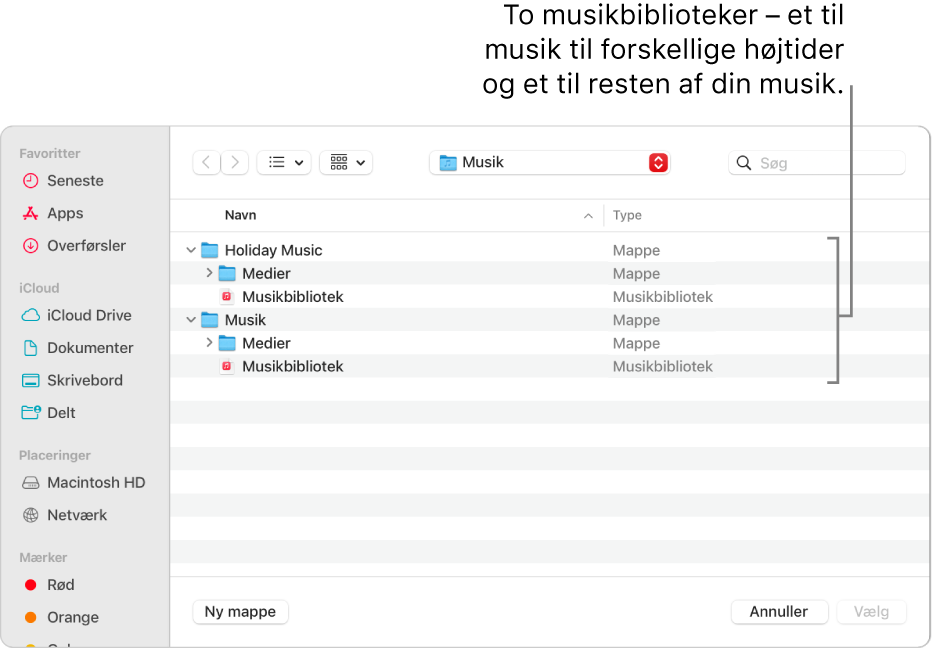Viewport: 934px width, 649px height.
Task: Select Skrivebord in the sidebar
Action: (86, 380)
